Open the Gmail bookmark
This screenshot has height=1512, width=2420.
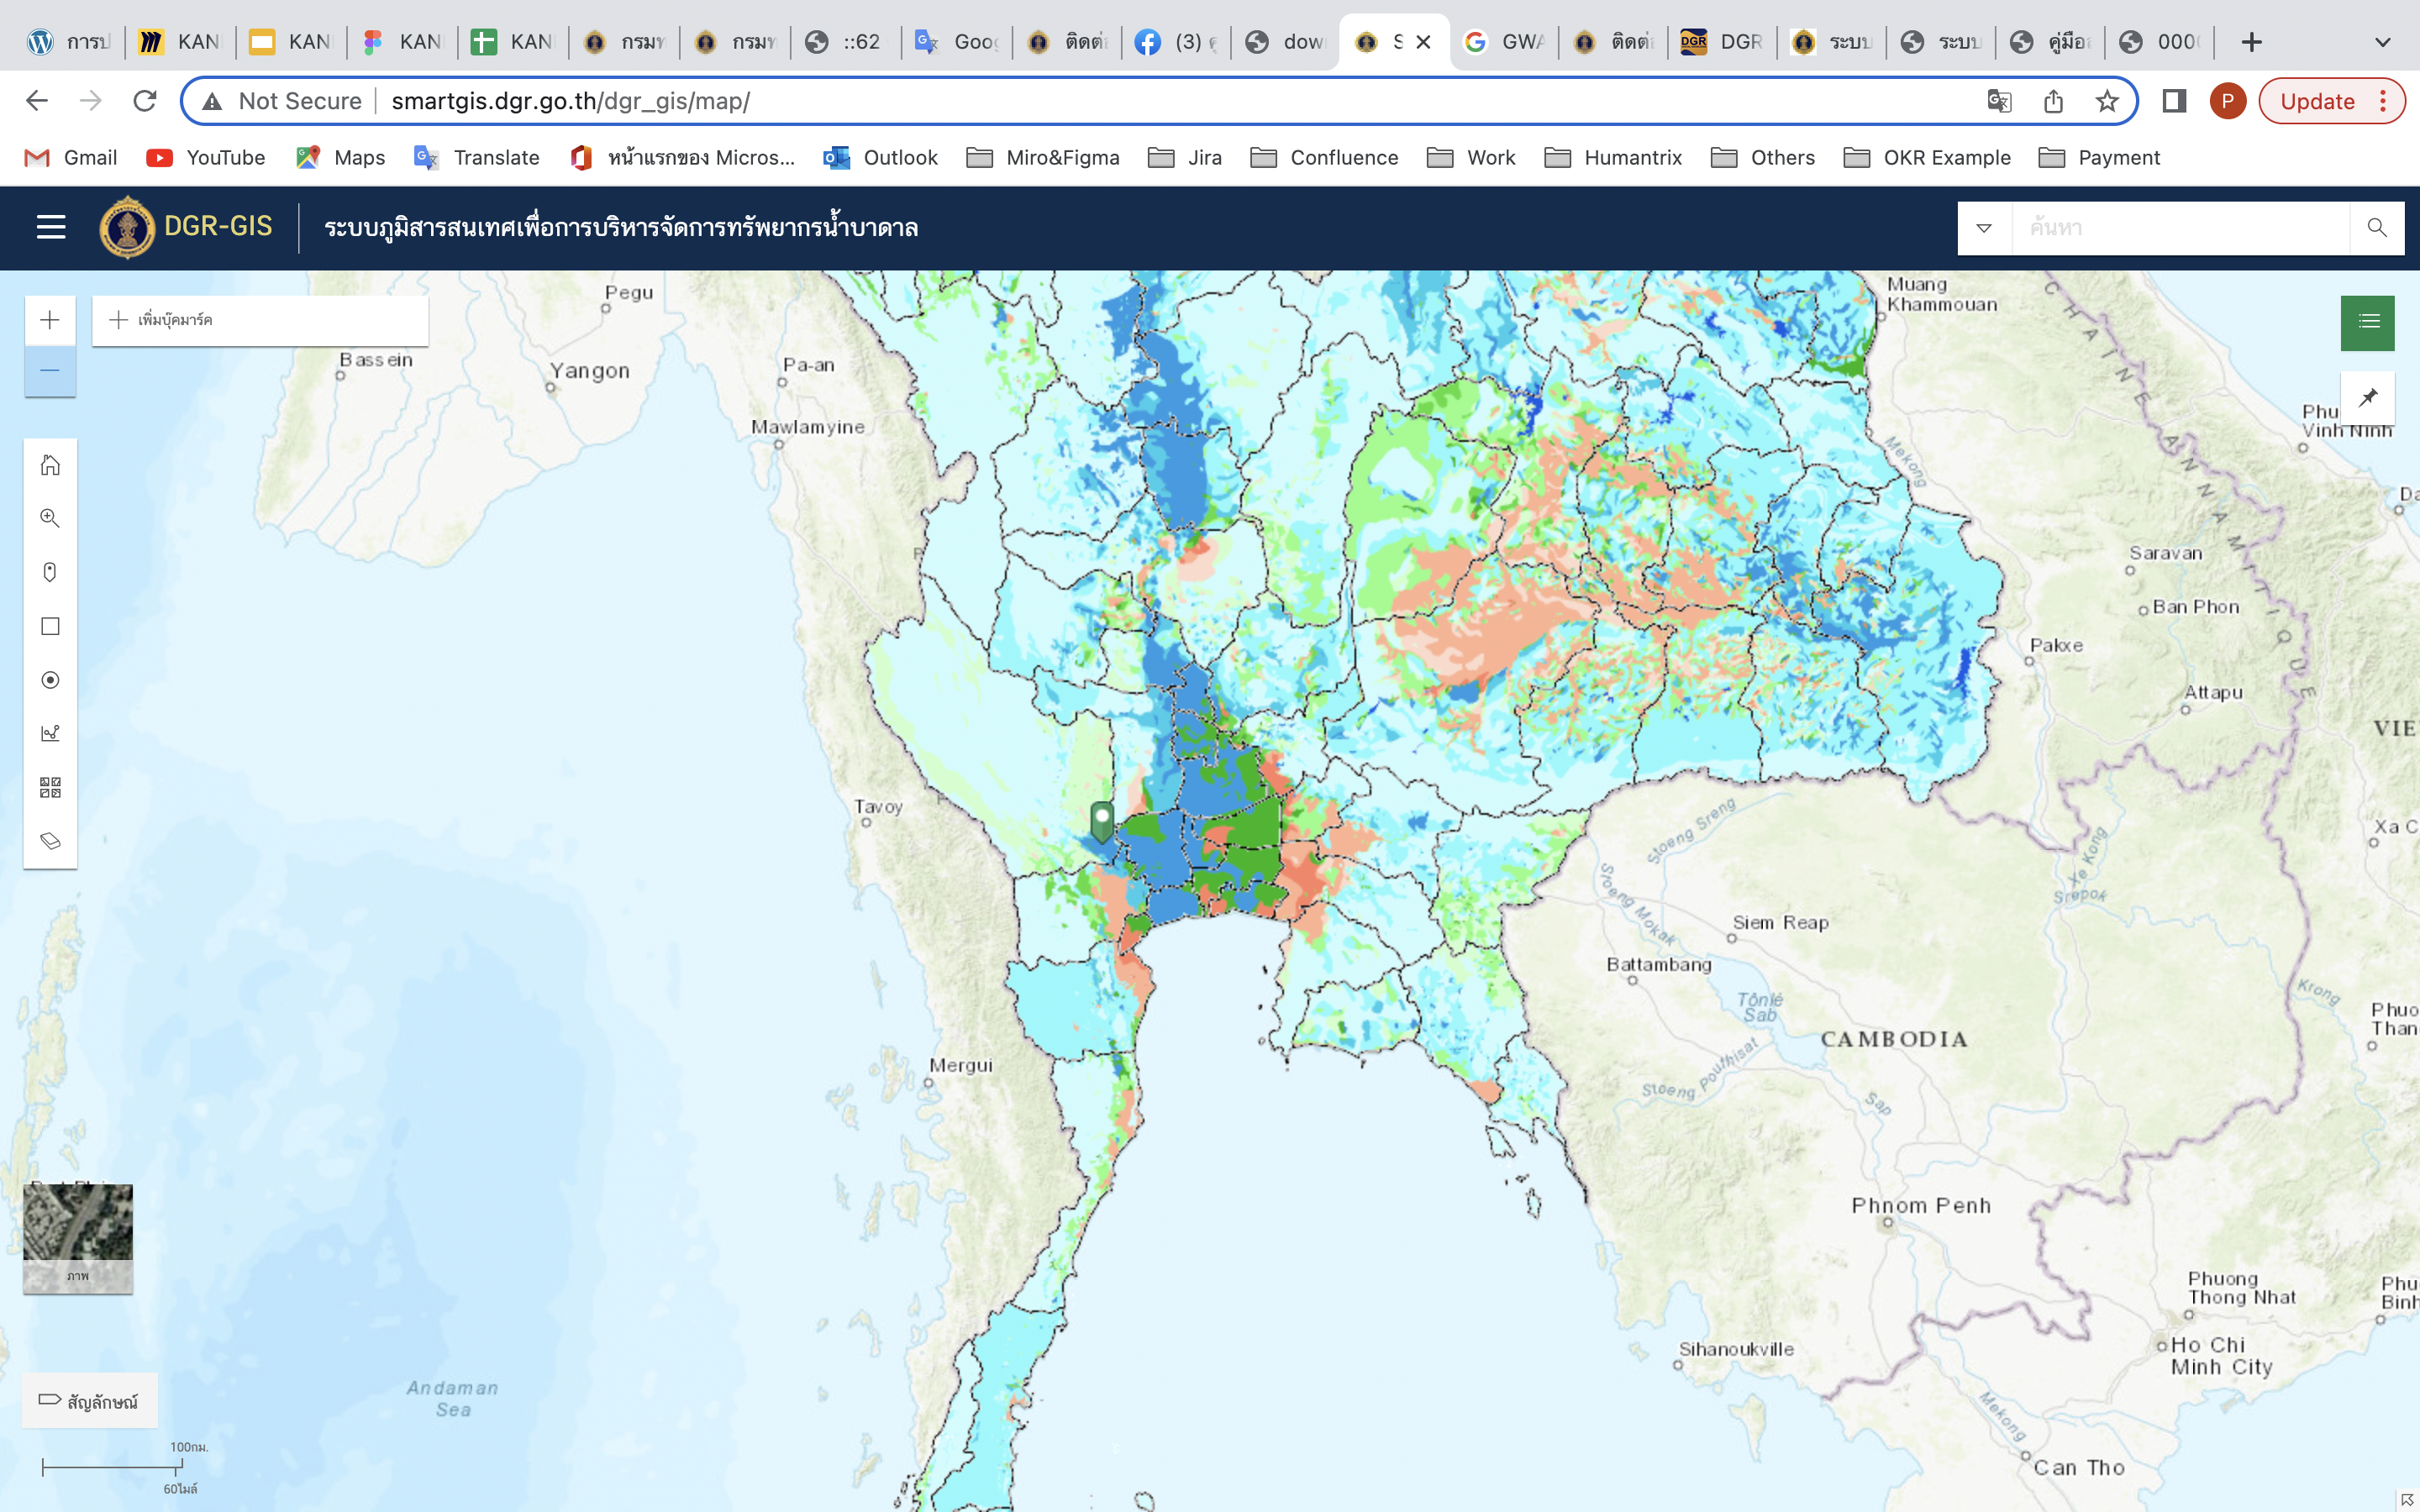(70, 158)
